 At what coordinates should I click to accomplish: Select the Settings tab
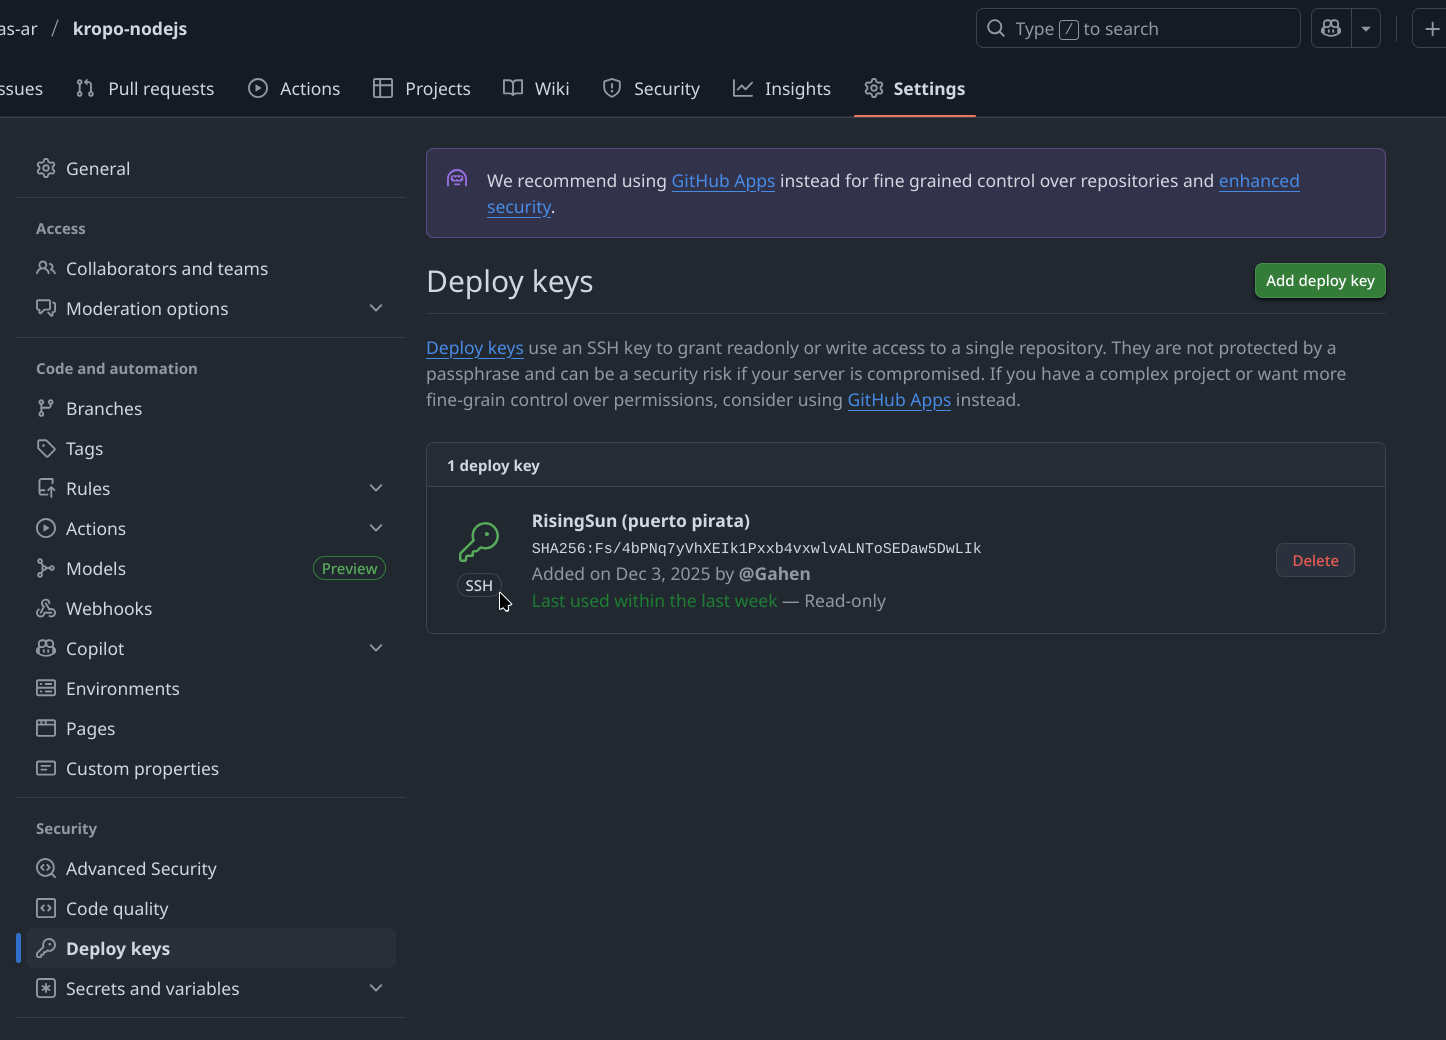click(x=915, y=88)
